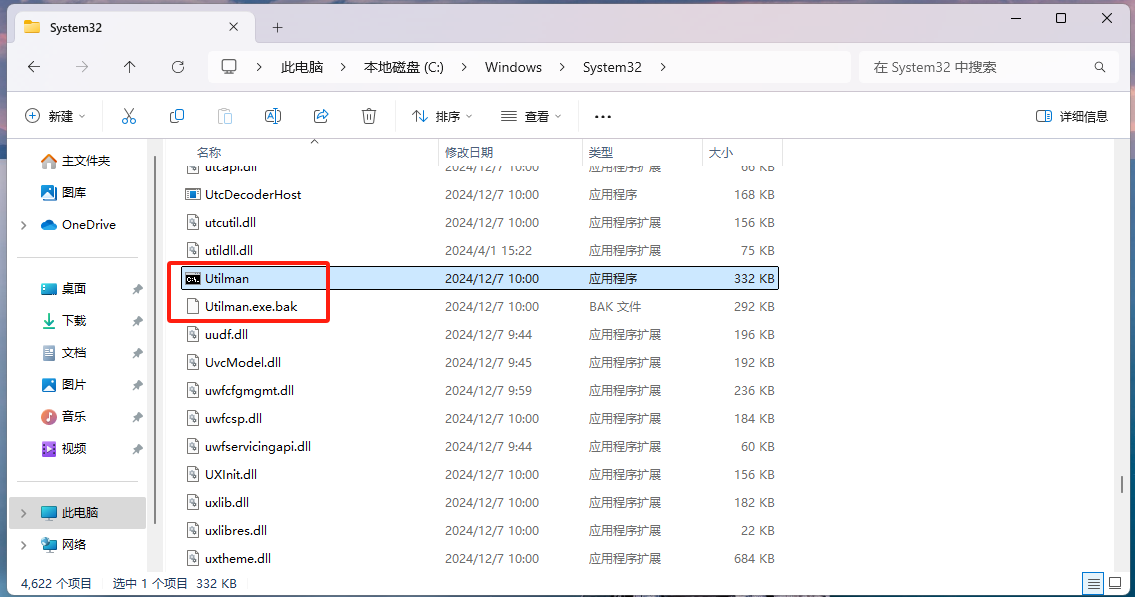Select the uwfservicingapi.dll file name
1135x597 pixels.
pyautogui.click(x=258, y=446)
